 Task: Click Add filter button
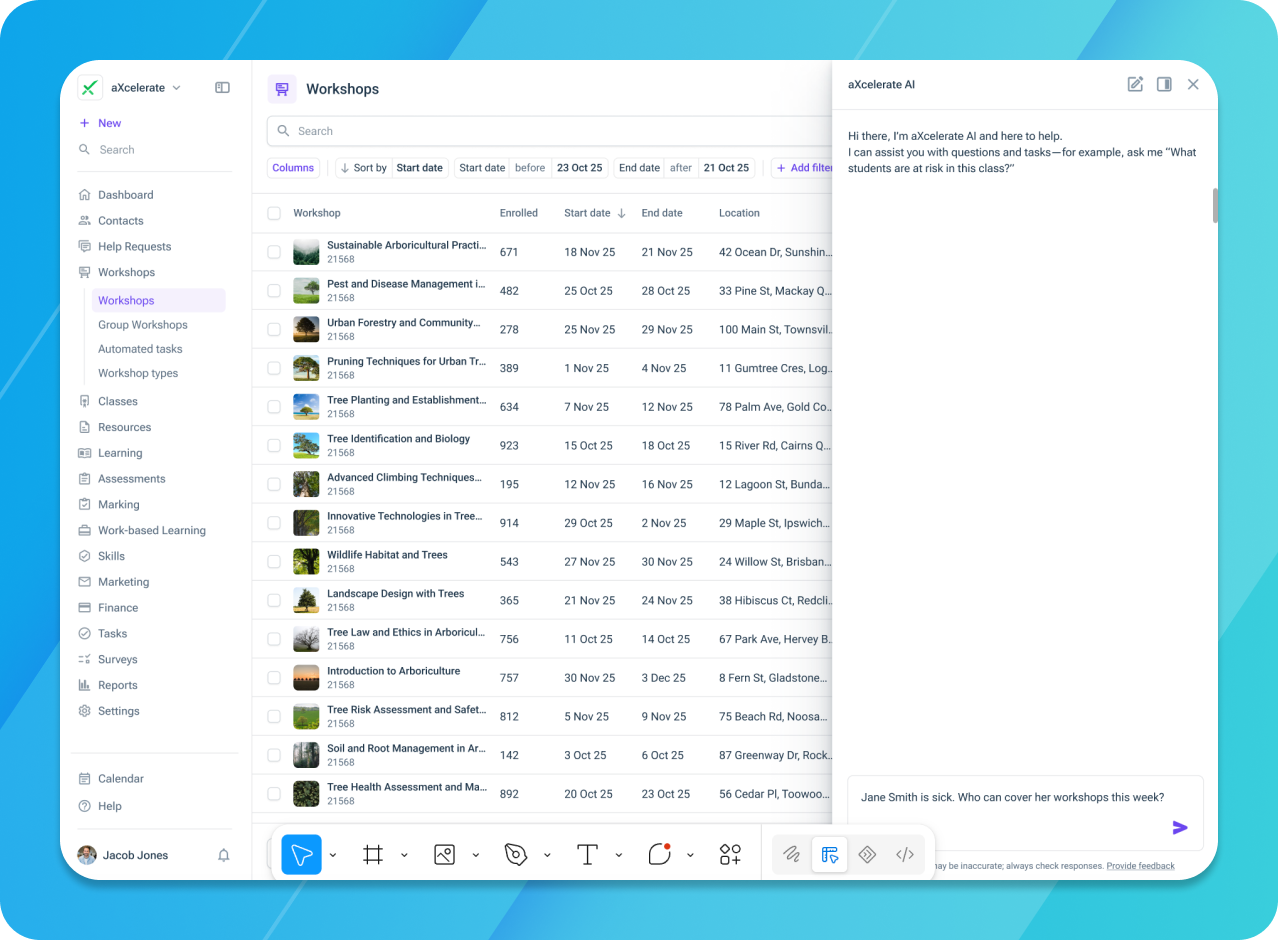pyautogui.click(x=803, y=168)
